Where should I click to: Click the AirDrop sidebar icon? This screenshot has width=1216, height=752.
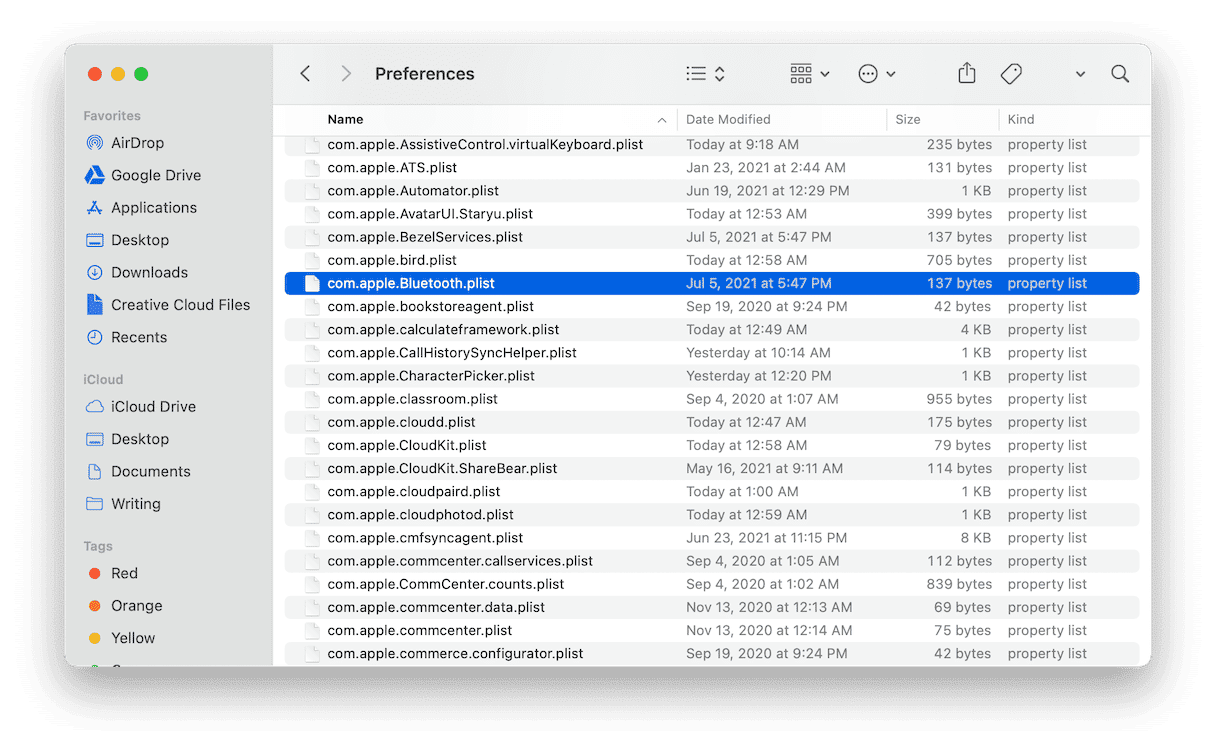click(95, 143)
